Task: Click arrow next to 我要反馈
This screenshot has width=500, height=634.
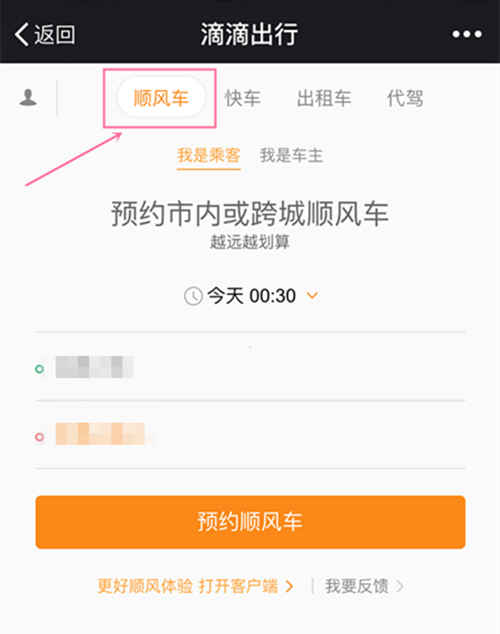Action: pos(400,586)
